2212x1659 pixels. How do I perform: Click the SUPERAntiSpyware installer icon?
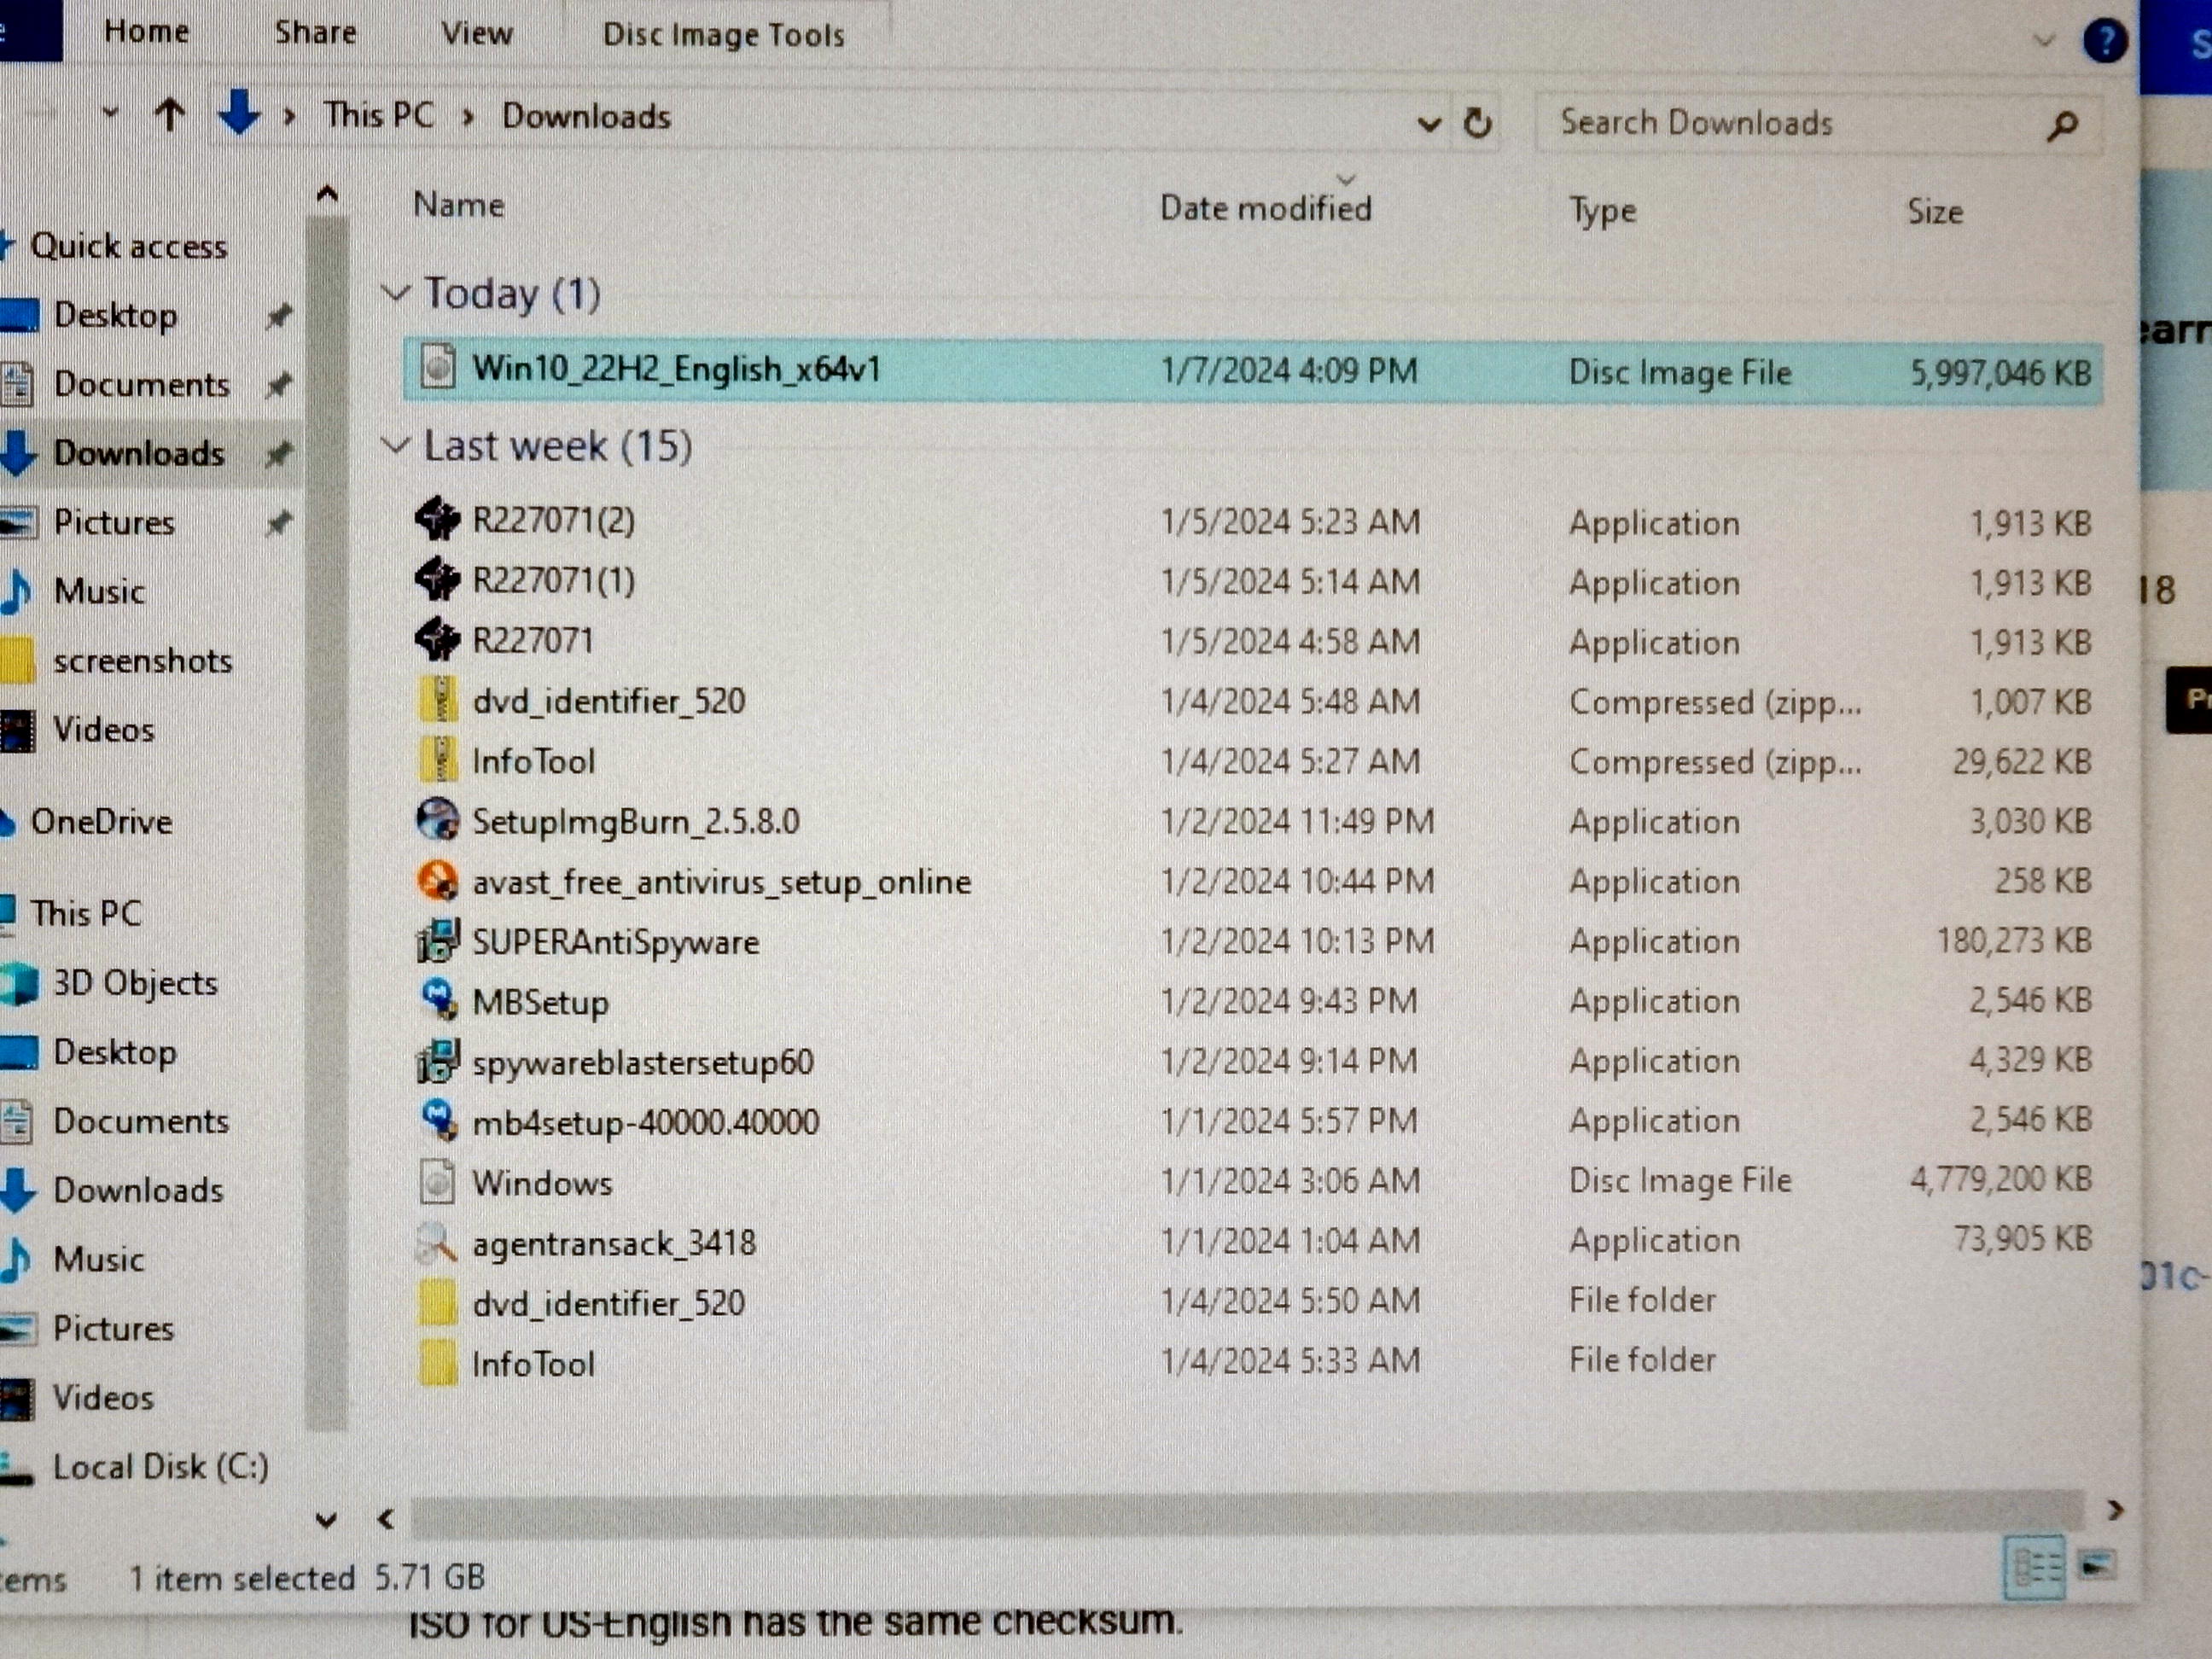tap(437, 940)
